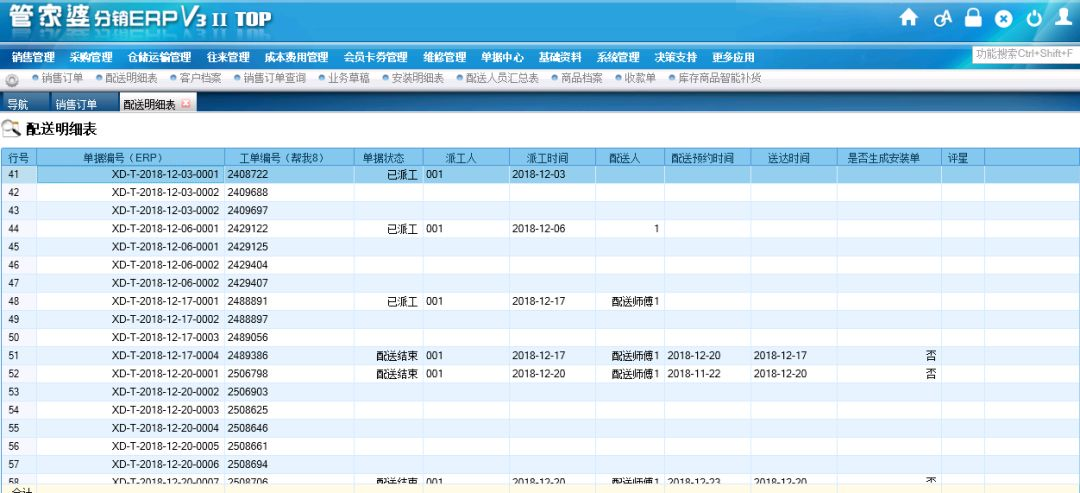Image resolution: width=1080 pixels, height=493 pixels.
Task: Open 配送人员汇总表 shortcut link
Action: [x=502, y=78]
